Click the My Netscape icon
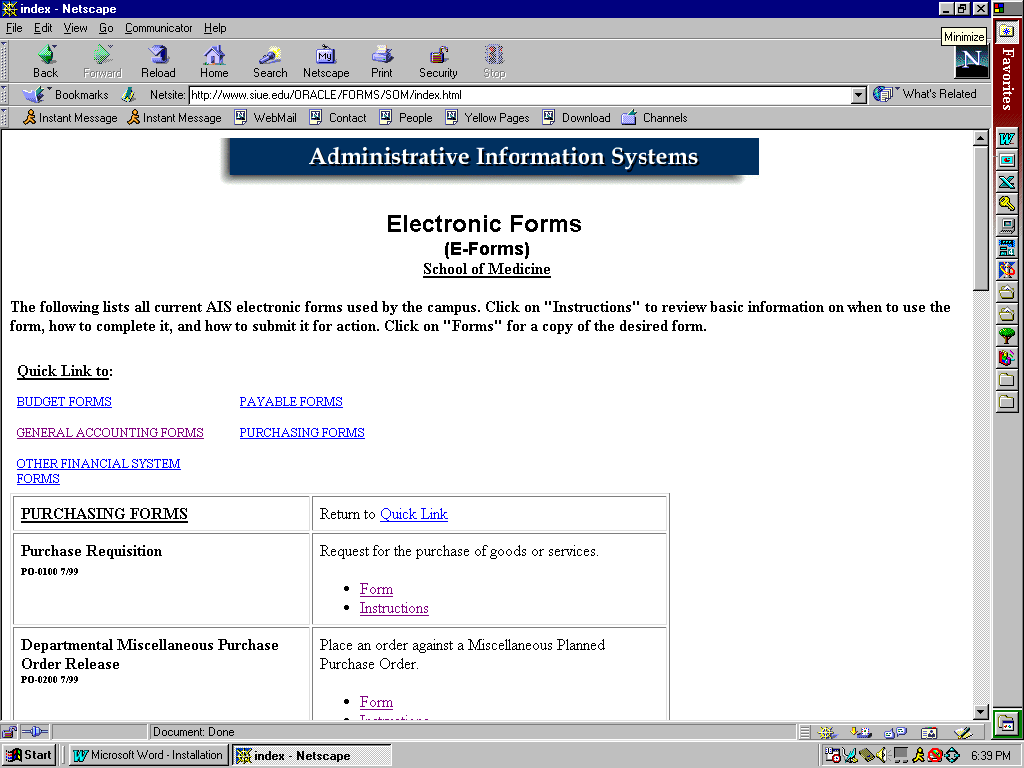1024x768 pixels. (x=326, y=61)
